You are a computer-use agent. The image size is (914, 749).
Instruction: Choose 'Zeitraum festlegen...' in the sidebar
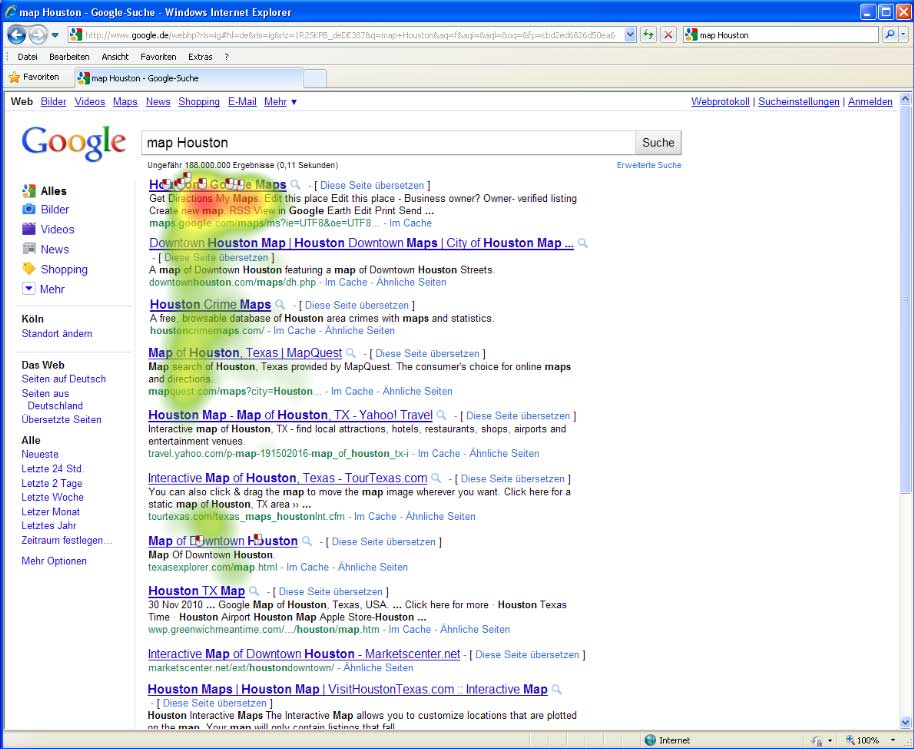click(66, 540)
